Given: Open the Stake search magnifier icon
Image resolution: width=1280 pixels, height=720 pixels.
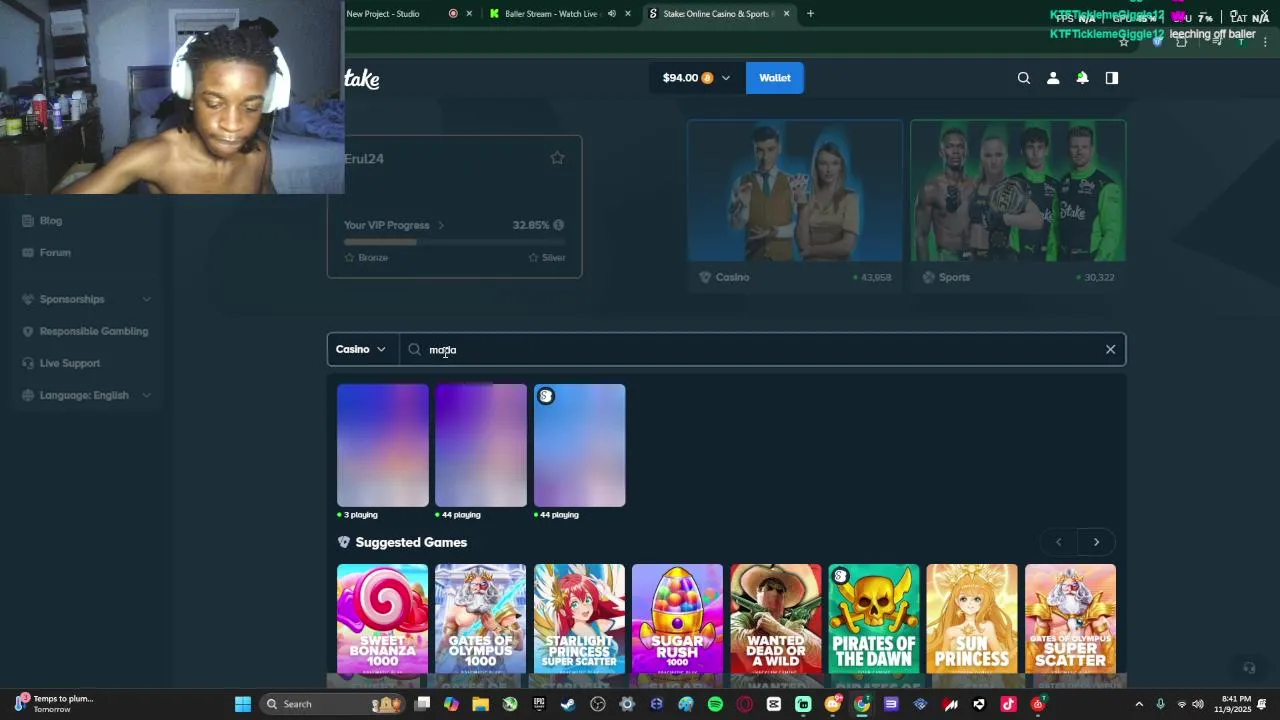Looking at the screenshot, I should tap(1023, 78).
